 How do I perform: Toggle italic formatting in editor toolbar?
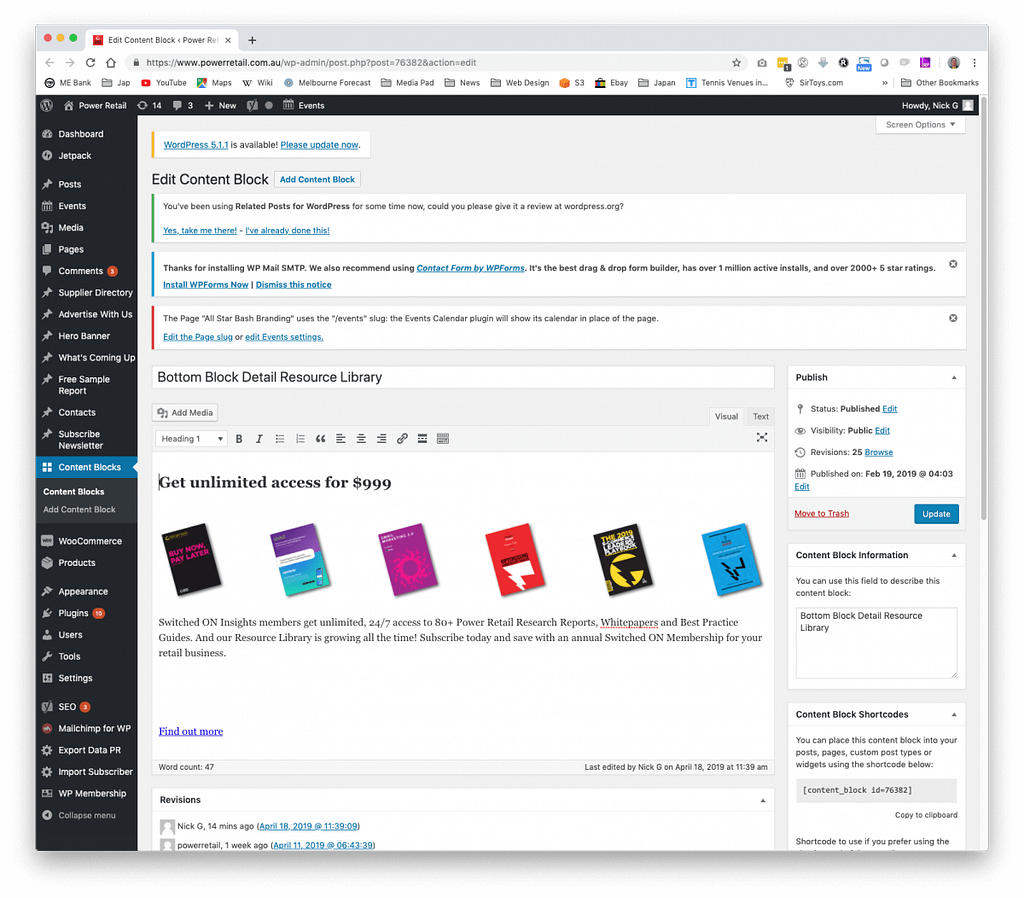click(x=259, y=439)
